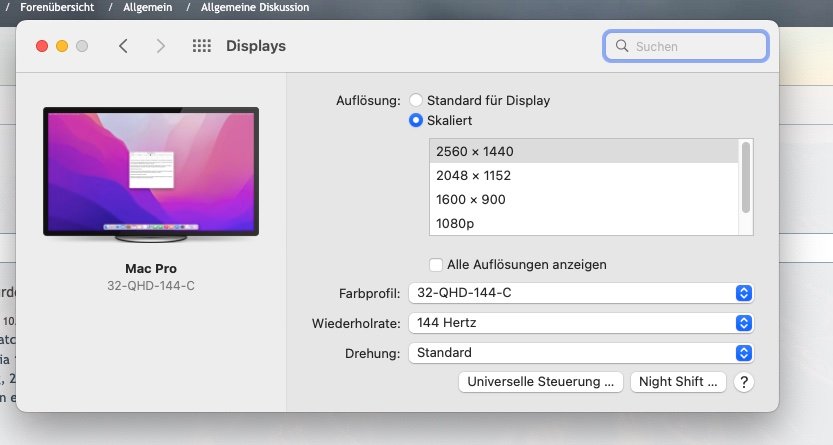Click the magnifying glass search icon
Screen dimensions: 833x445
pyautogui.click(x=622, y=46)
